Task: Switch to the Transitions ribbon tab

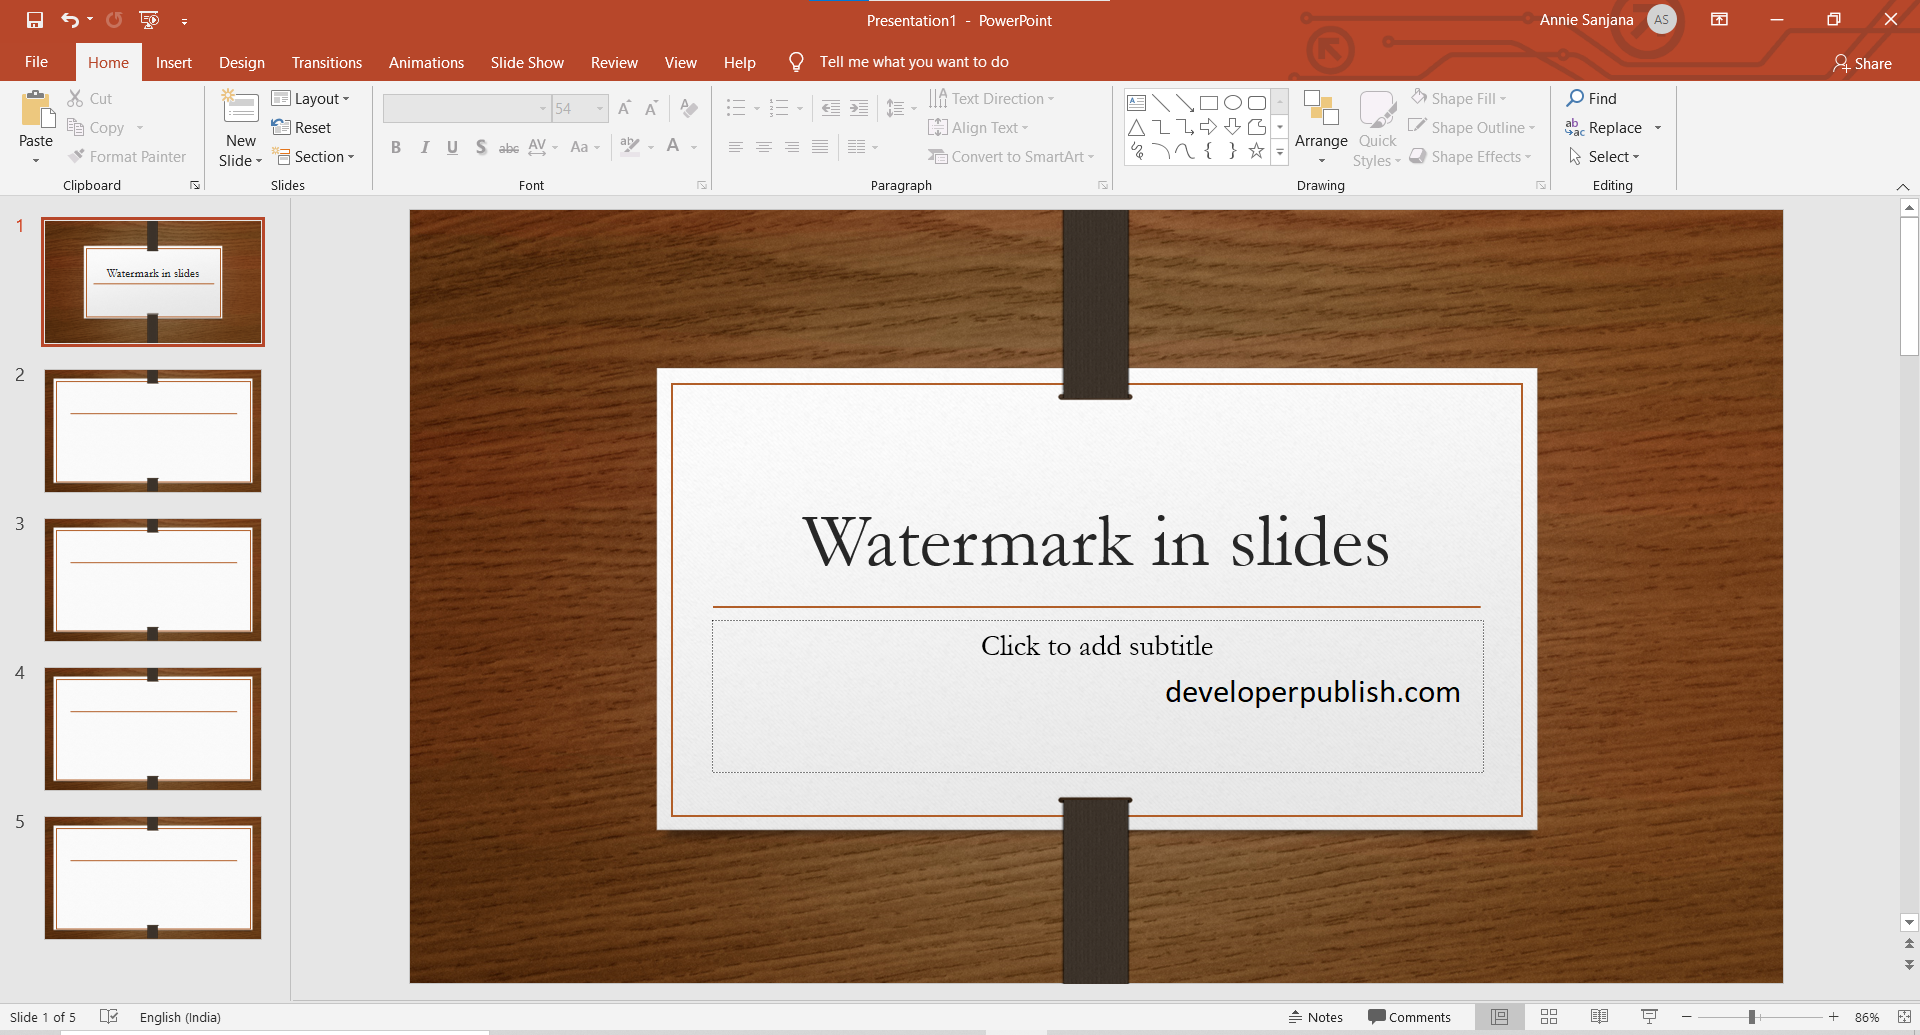Action: [x=326, y=62]
